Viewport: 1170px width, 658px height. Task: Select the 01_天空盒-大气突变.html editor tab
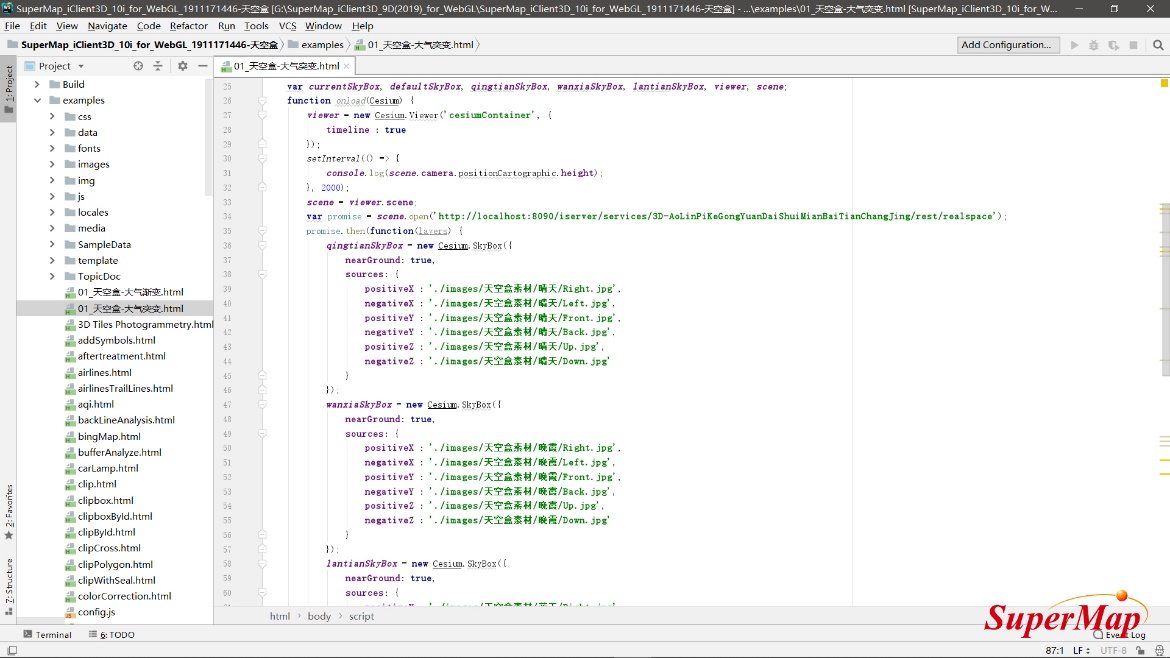tap(285, 66)
